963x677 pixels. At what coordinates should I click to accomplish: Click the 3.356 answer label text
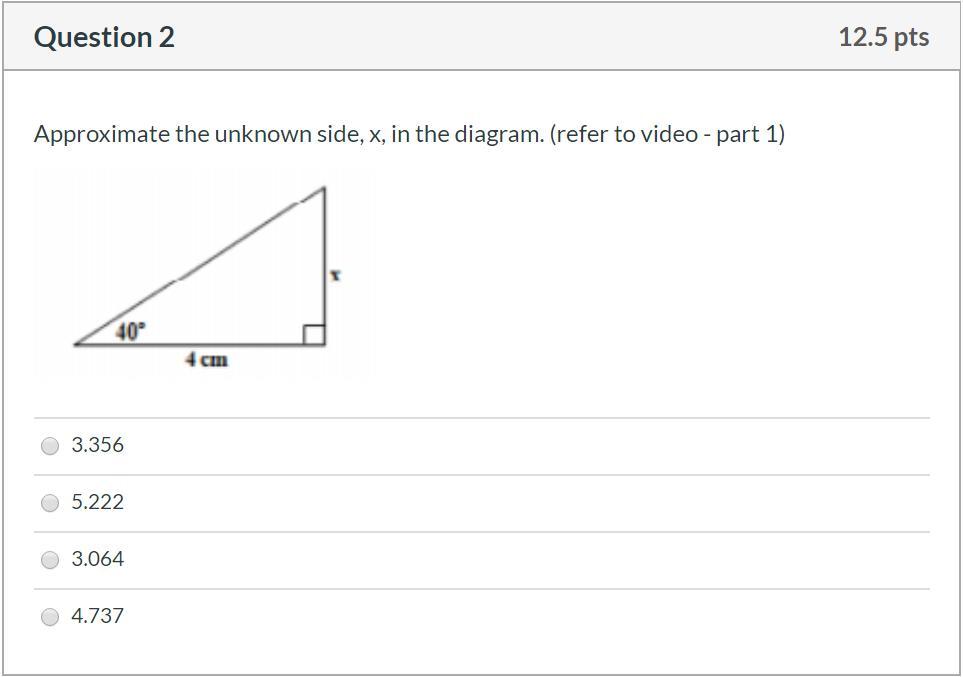pos(97,445)
